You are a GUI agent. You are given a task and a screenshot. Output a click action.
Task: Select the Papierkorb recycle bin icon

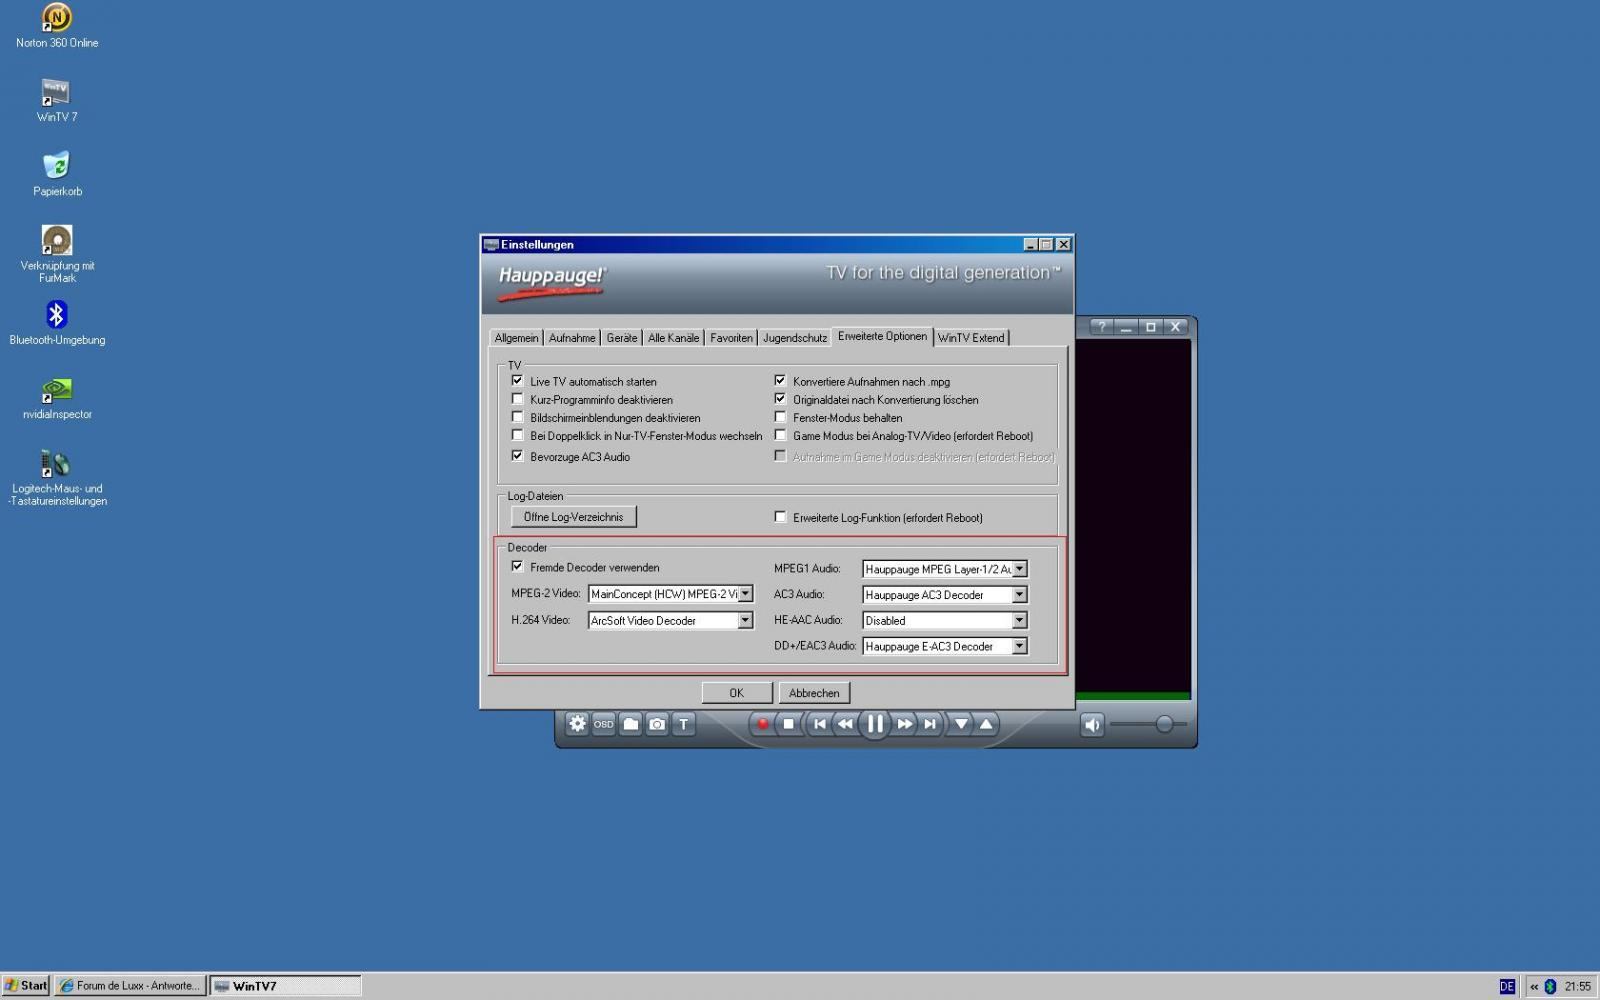[57, 175]
